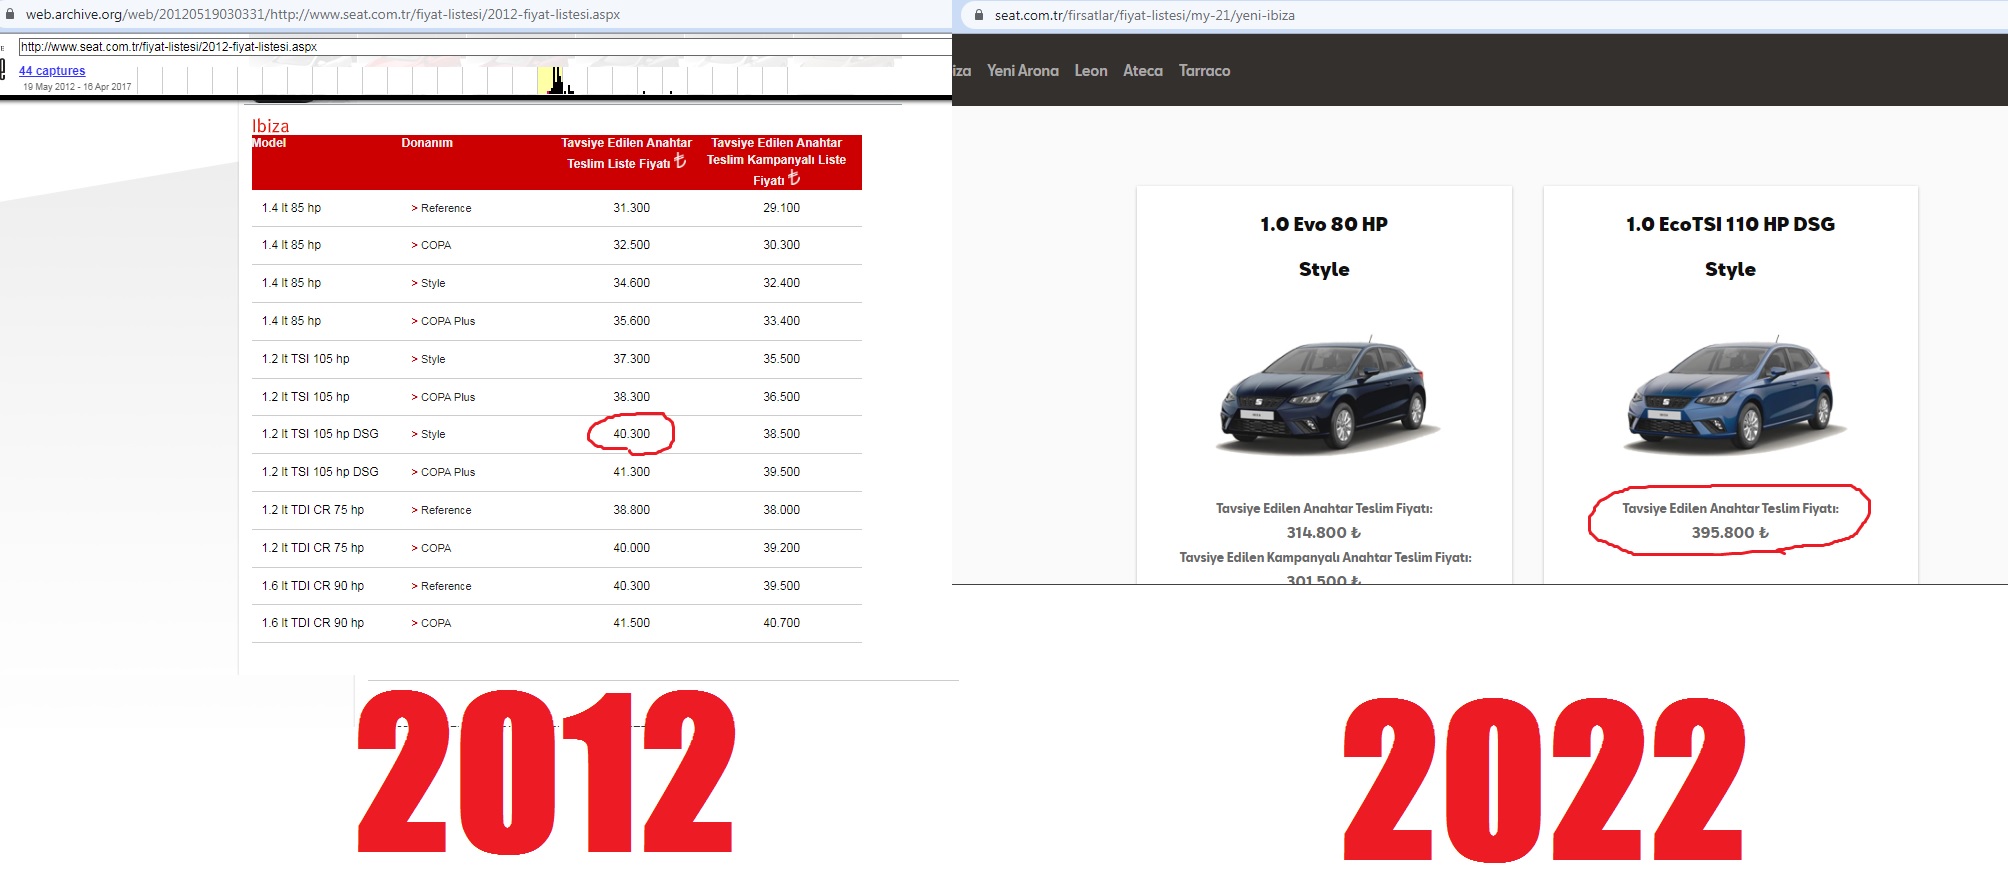This screenshot has height=888, width=2008.
Task: Click the campaign price 29.100
Action: 781,208
